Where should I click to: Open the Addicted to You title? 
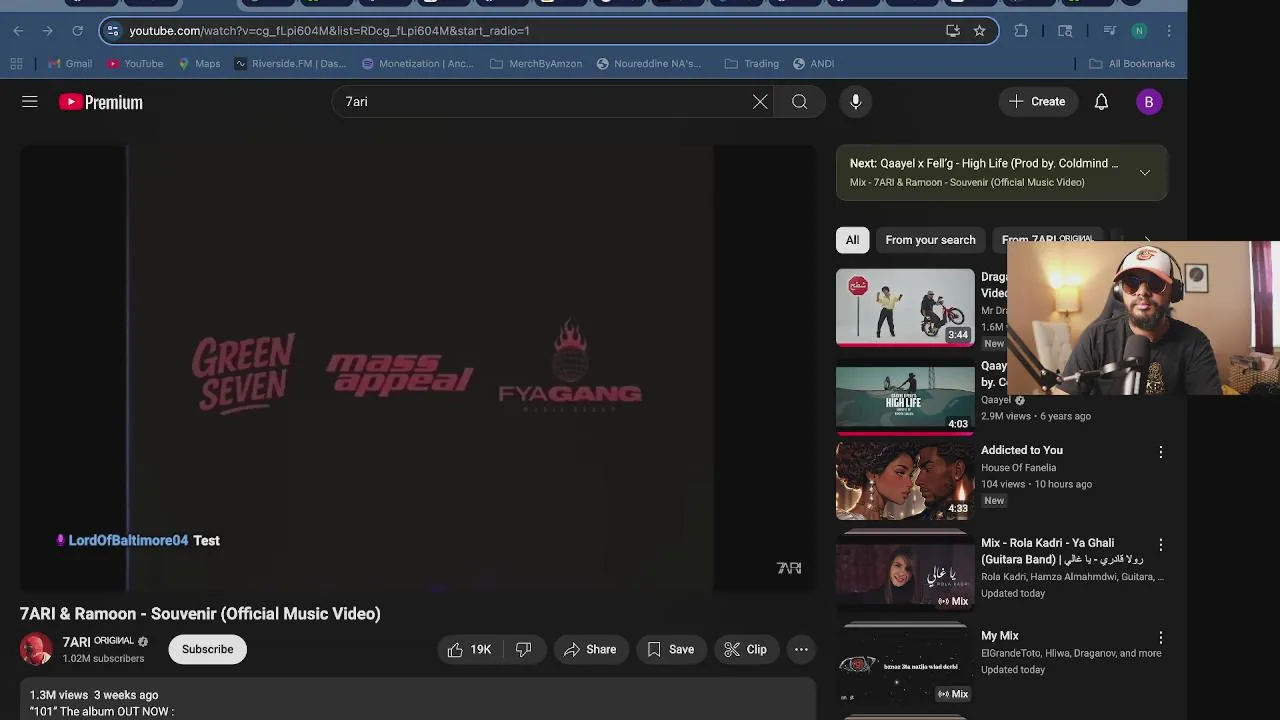pyautogui.click(x=1022, y=451)
